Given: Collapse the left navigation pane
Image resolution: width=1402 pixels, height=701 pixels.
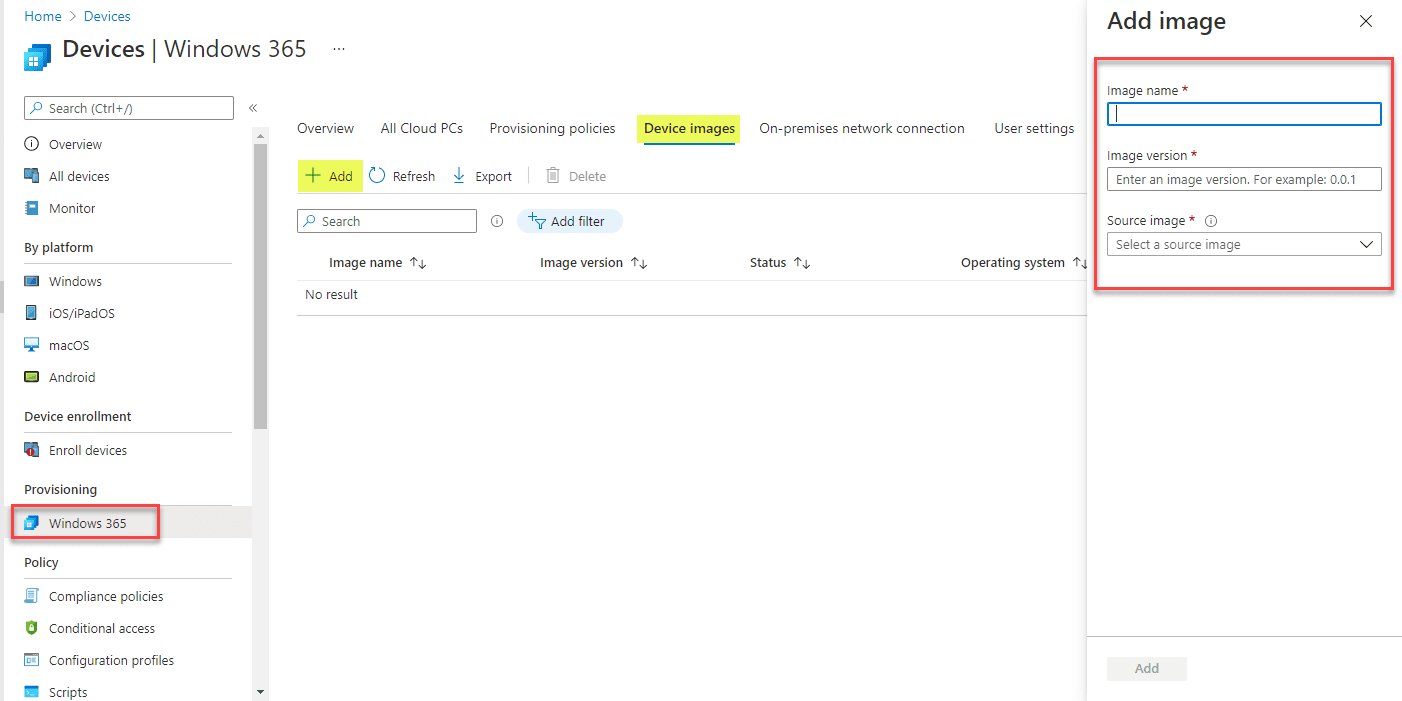Looking at the screenshot, I should 253,107.
